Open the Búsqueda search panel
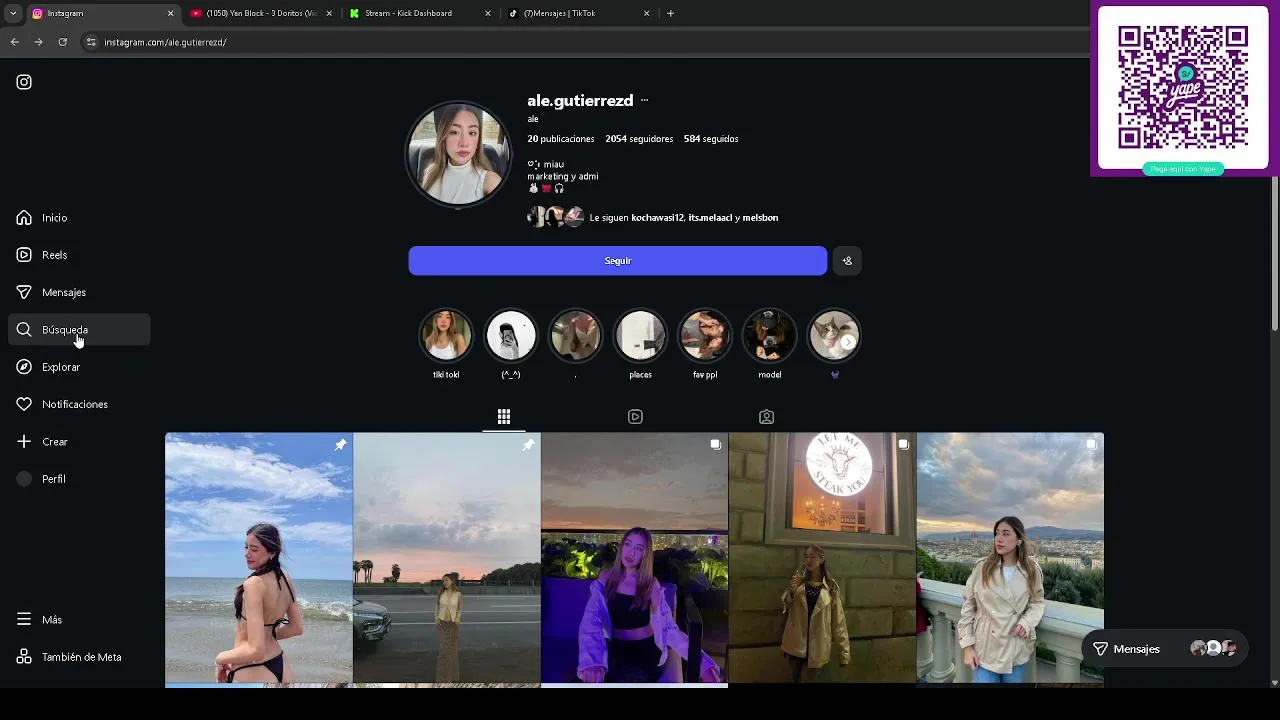The width and height of the screenshot is (1280, 720). (79, 330)
